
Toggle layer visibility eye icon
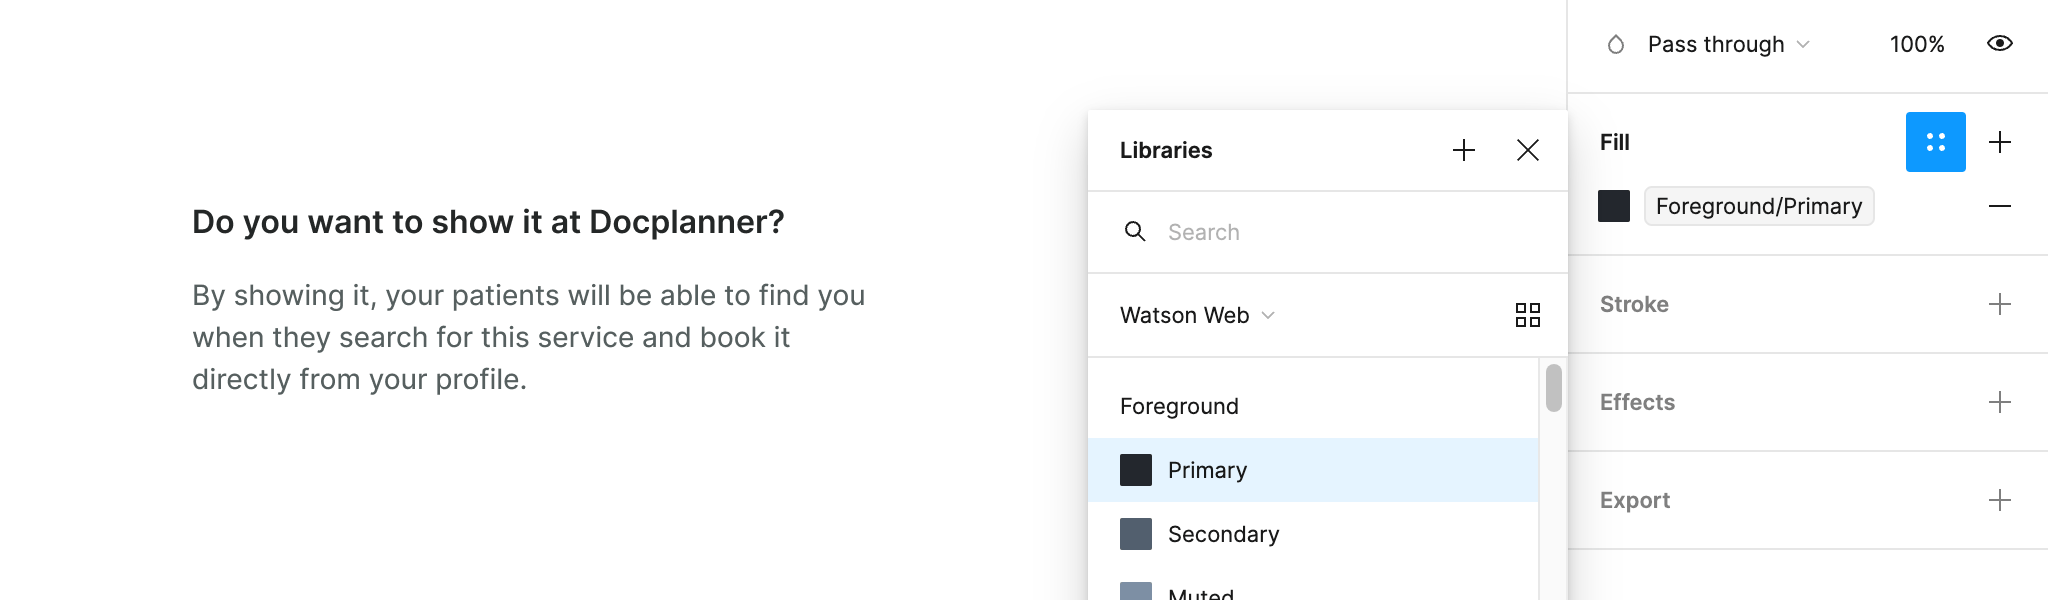[x=2000, y=43]
